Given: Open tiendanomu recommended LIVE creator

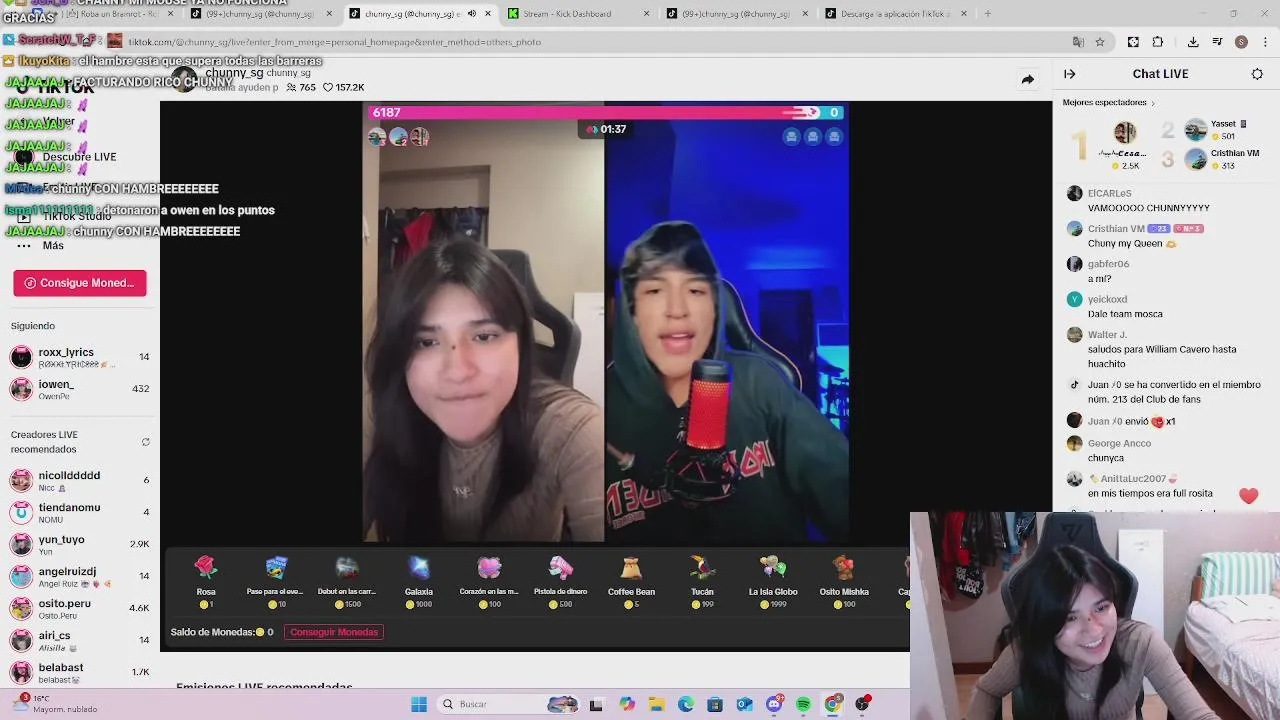Looking at the screenshot, I should [80, 512].
